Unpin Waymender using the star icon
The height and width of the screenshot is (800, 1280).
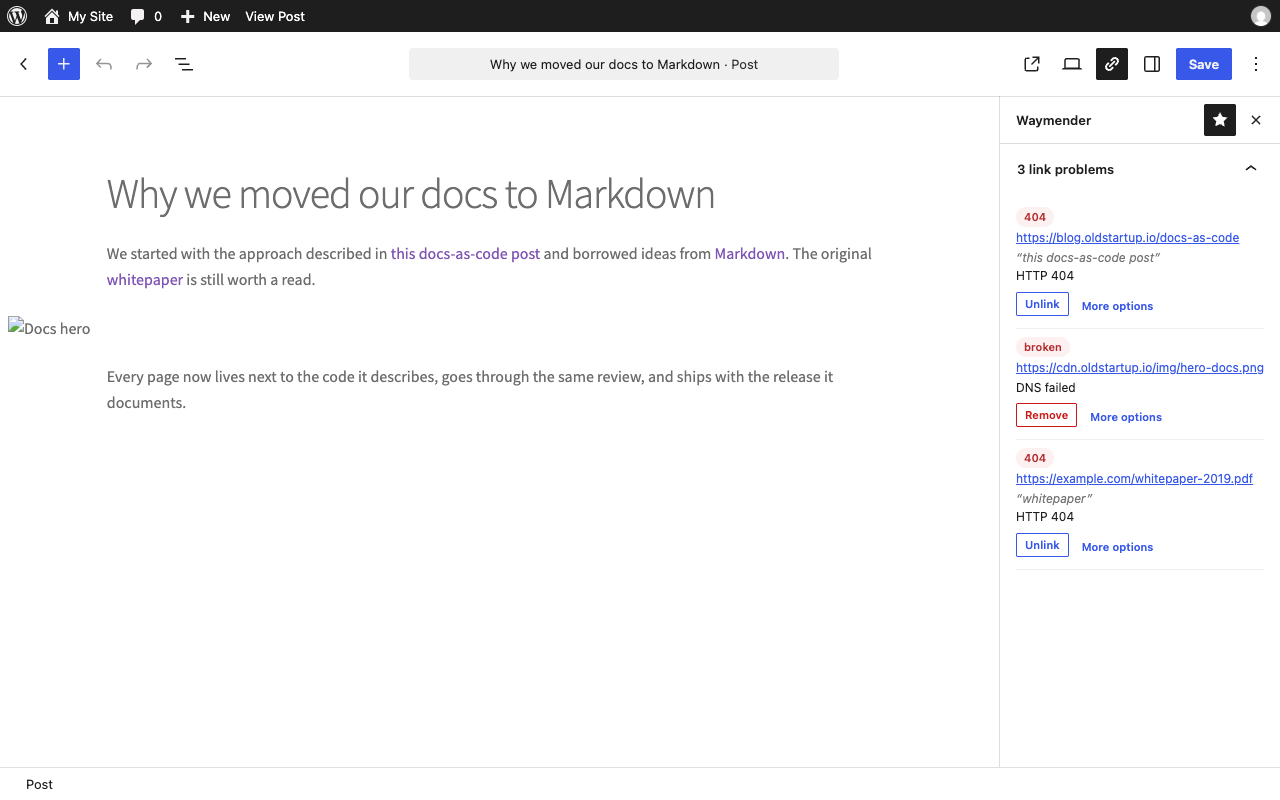coord(1220,120)
